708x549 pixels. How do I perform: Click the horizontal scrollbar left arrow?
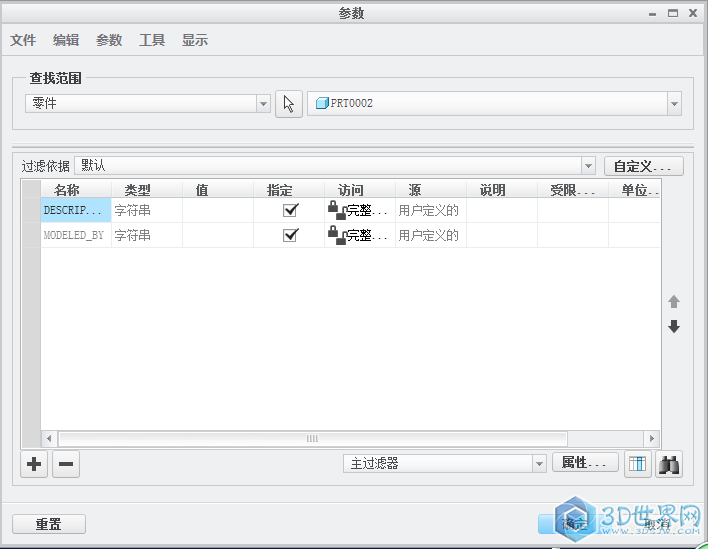click(49, 438)
